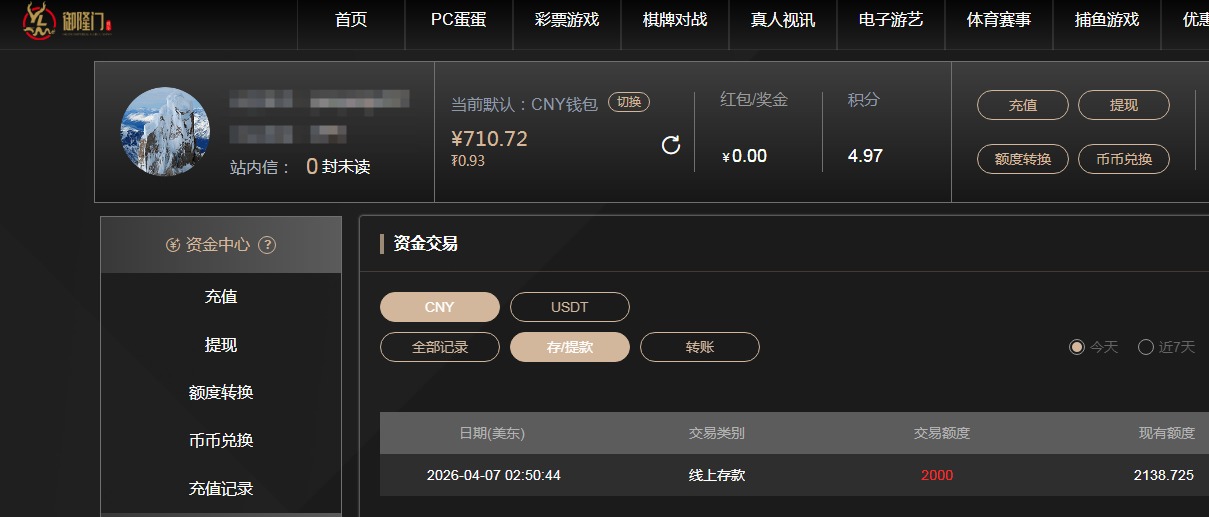Click the 额度转换 button in the account header

click(x=1023, y=159)
